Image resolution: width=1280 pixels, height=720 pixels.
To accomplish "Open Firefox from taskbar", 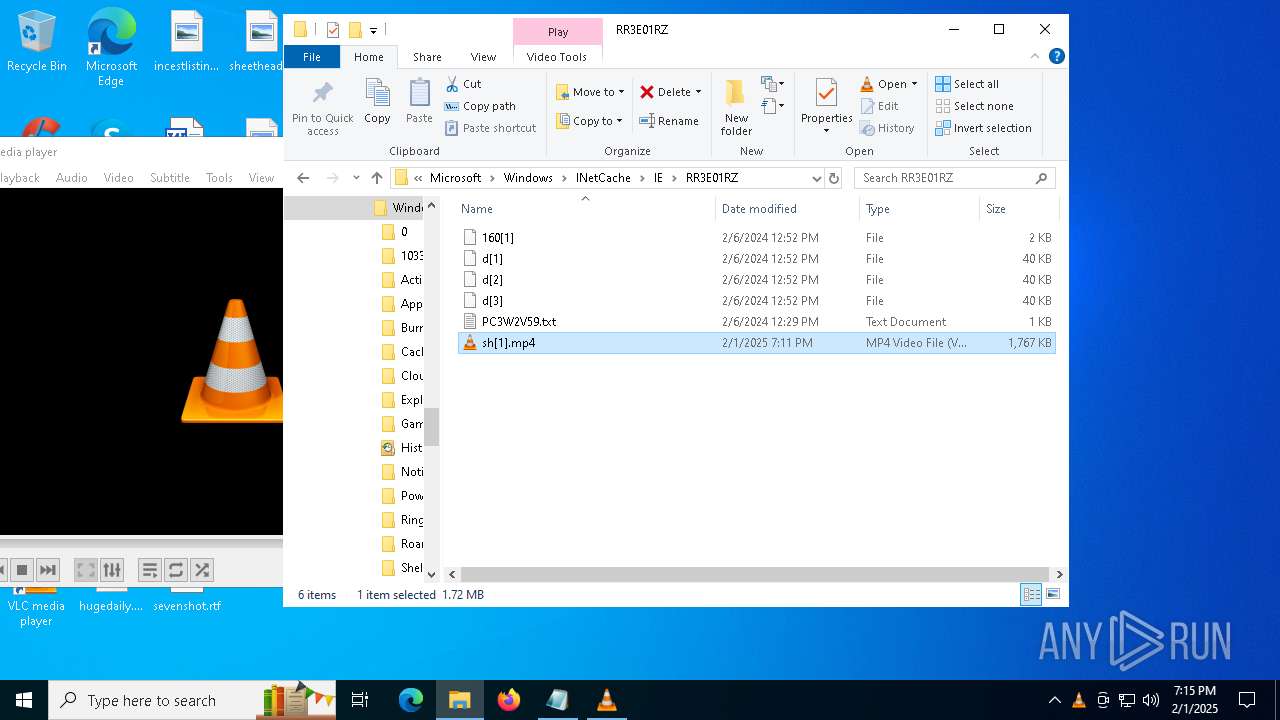I will click(509, 700).
